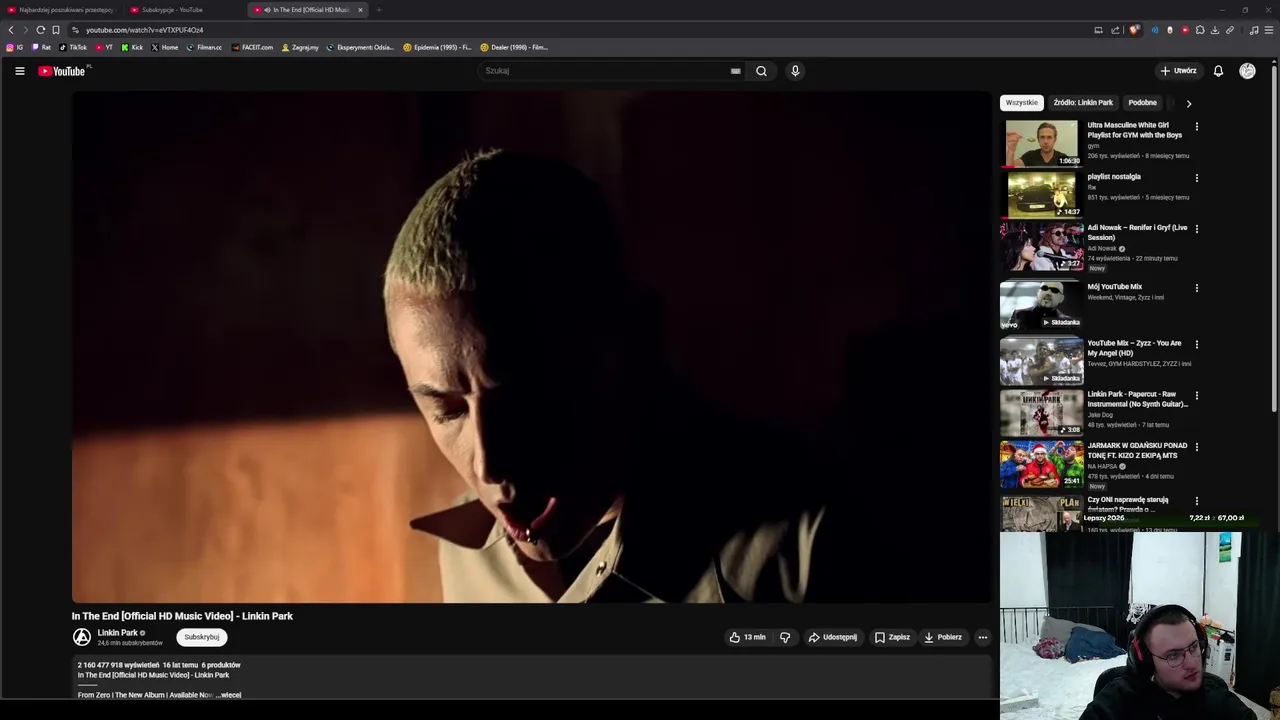The image size is (1280, 720).
Task: Open 'Adi Nowak – Renifer i Gryf' title
Action: point(1137,232)
